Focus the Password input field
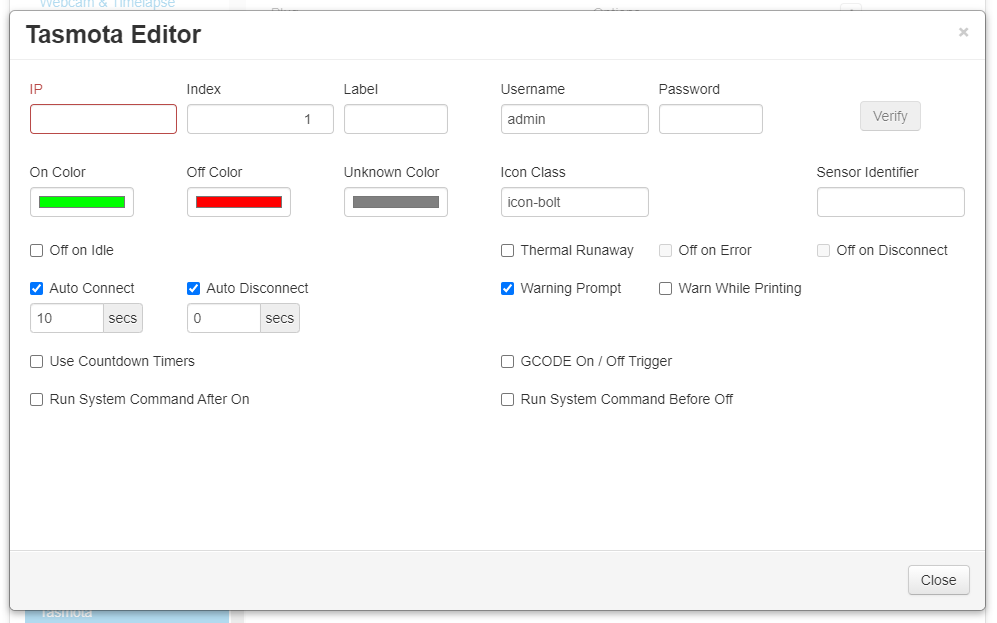This screenshot has width=997, height=623. point(710,119)
